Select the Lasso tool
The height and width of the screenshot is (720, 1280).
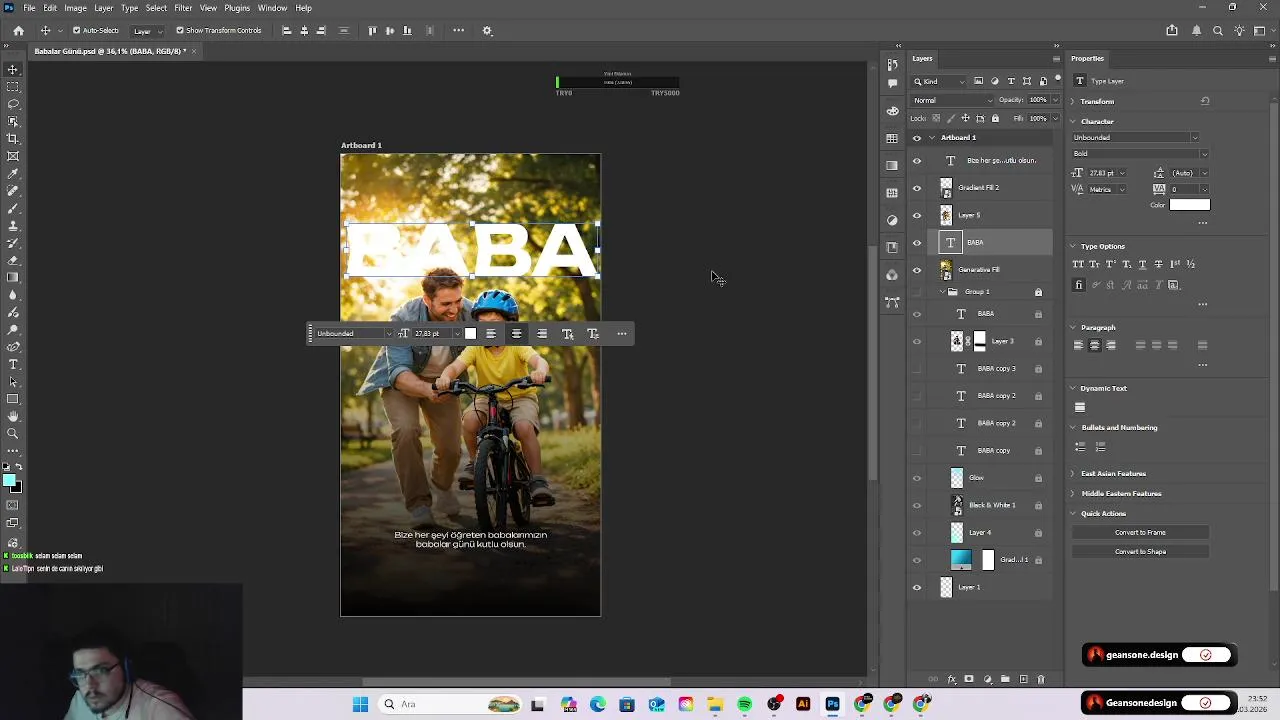[x=13, y=104]
